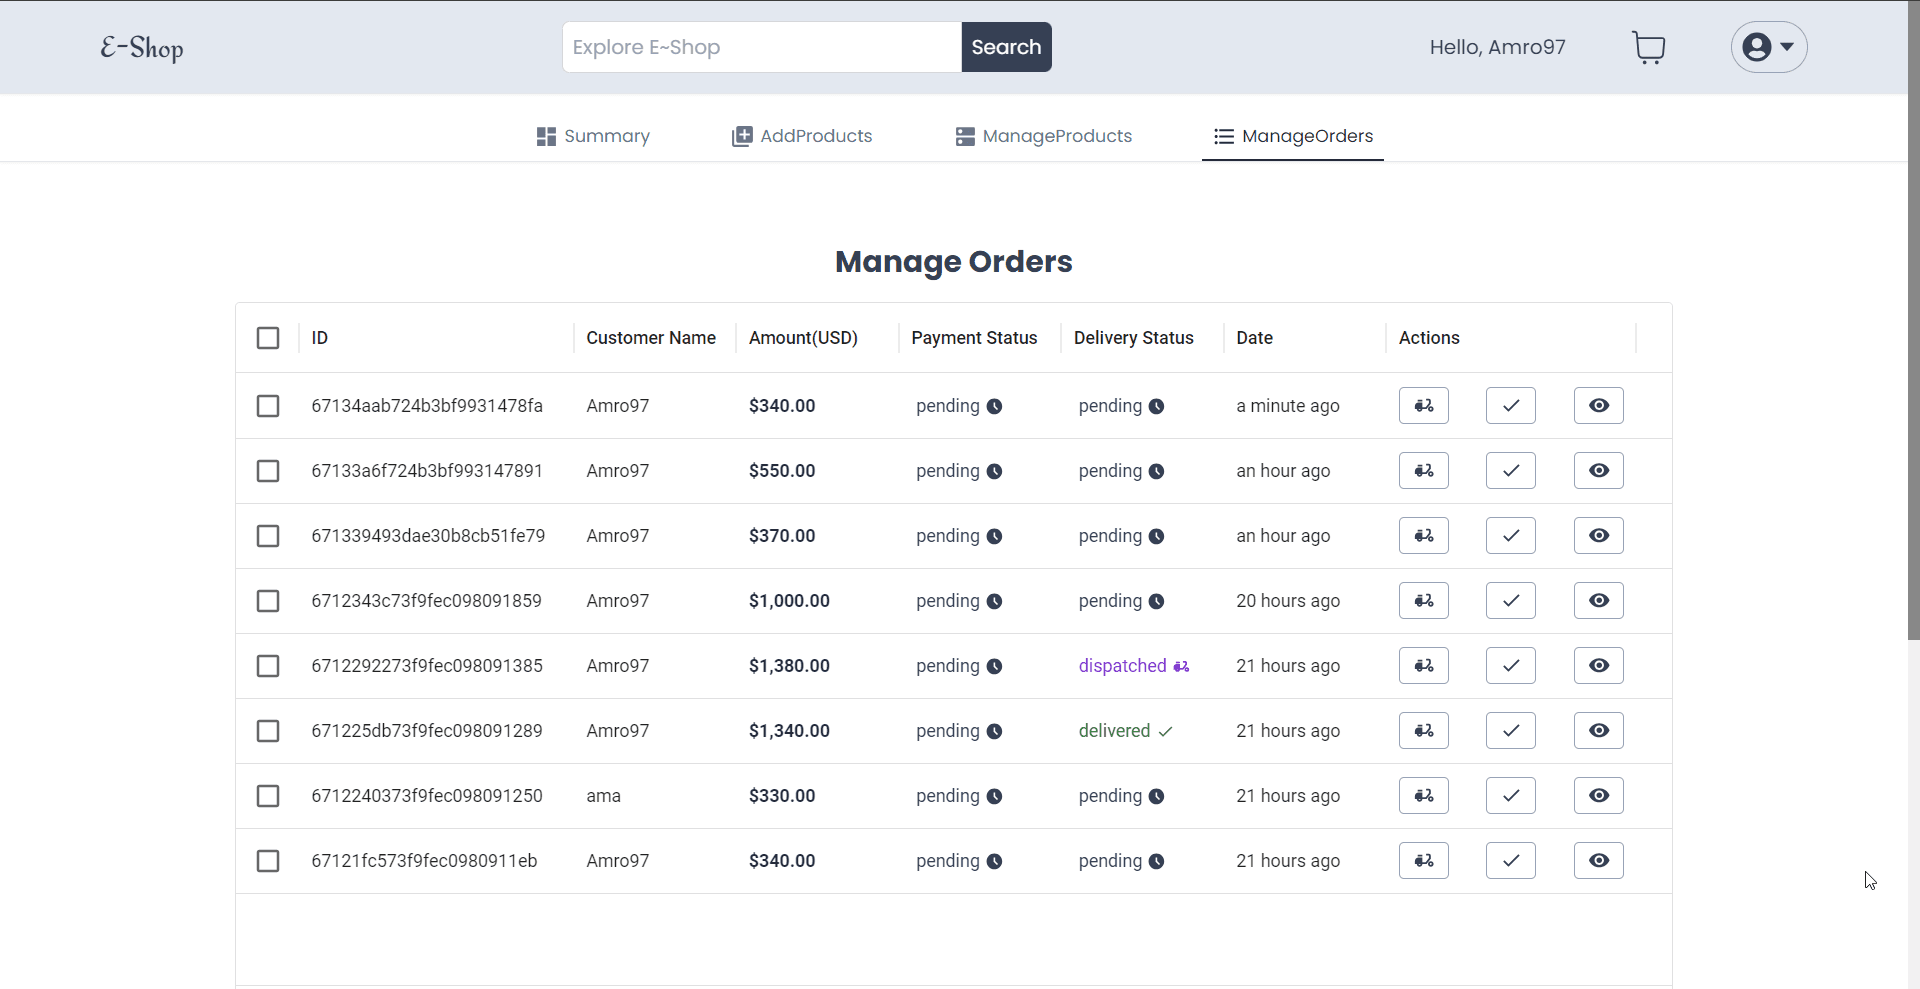Mark the $550.00 order as delivered
This screenshot has height=989, width=1920.
[1510, 471]
